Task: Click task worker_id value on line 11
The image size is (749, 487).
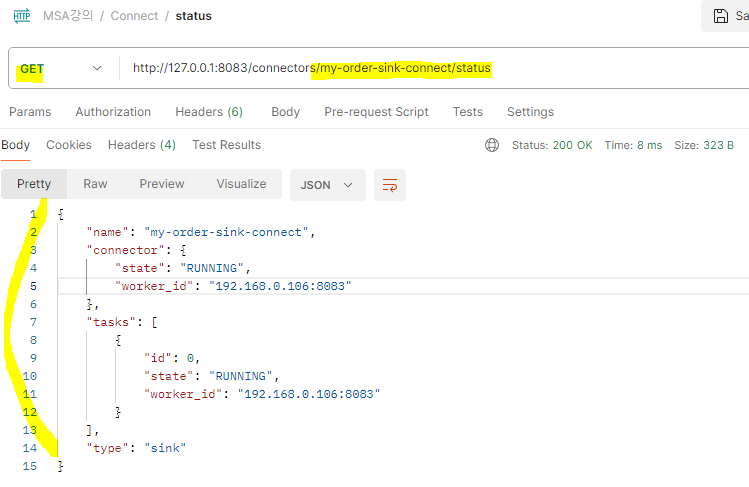Action: click(309, 394)
